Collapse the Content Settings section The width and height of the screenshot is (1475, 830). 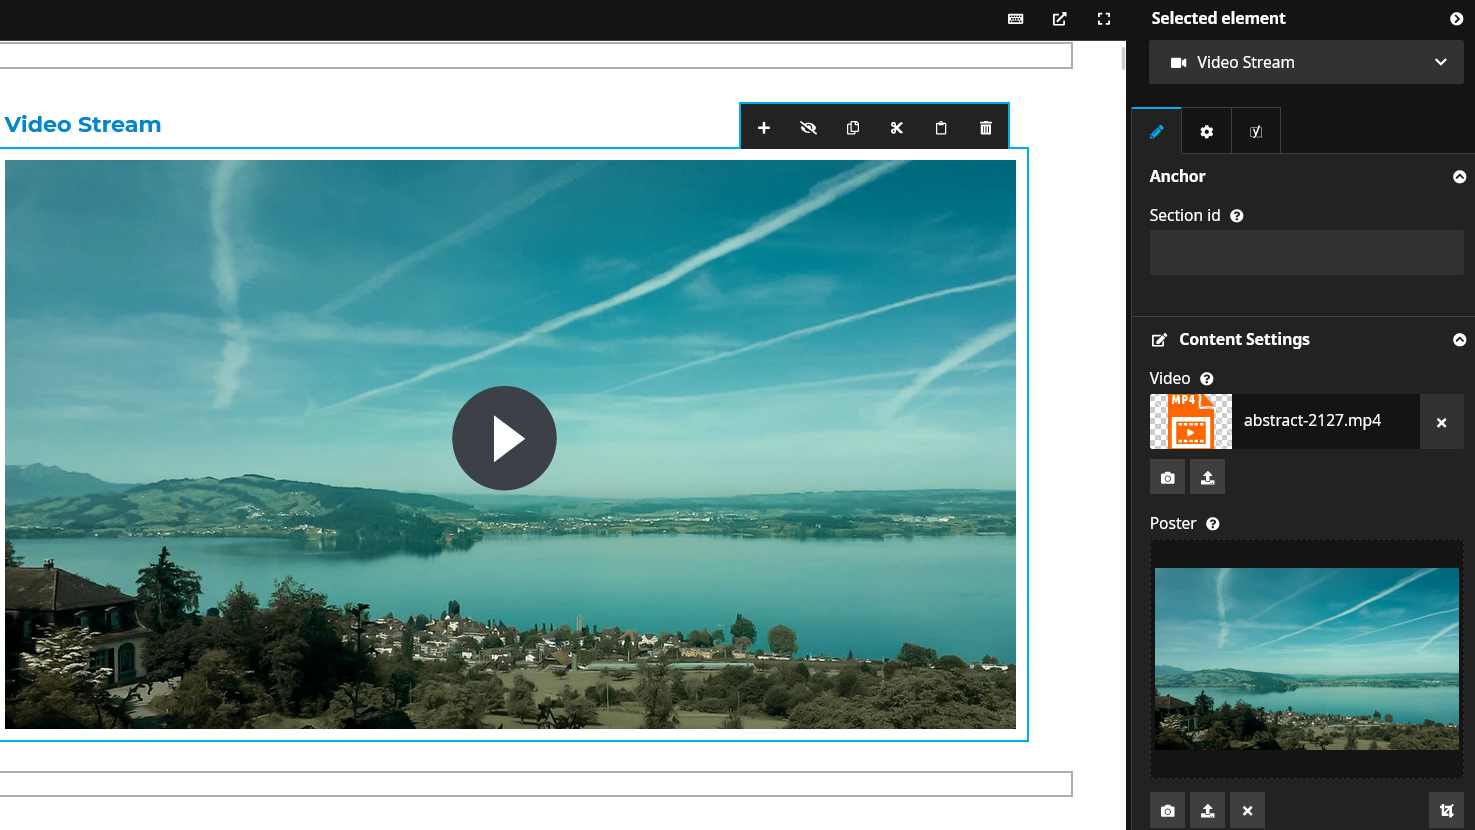tap(1459, 340)
